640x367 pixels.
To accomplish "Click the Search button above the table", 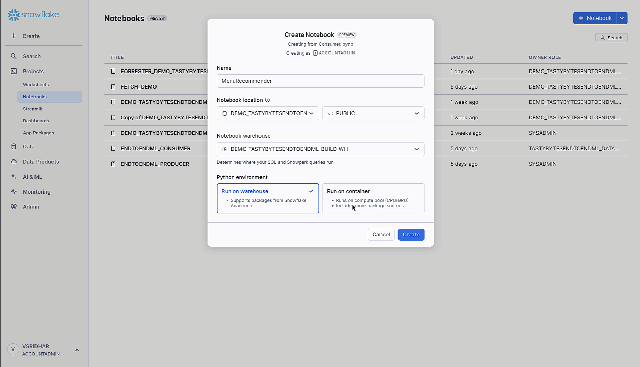I will click(611, 38).
